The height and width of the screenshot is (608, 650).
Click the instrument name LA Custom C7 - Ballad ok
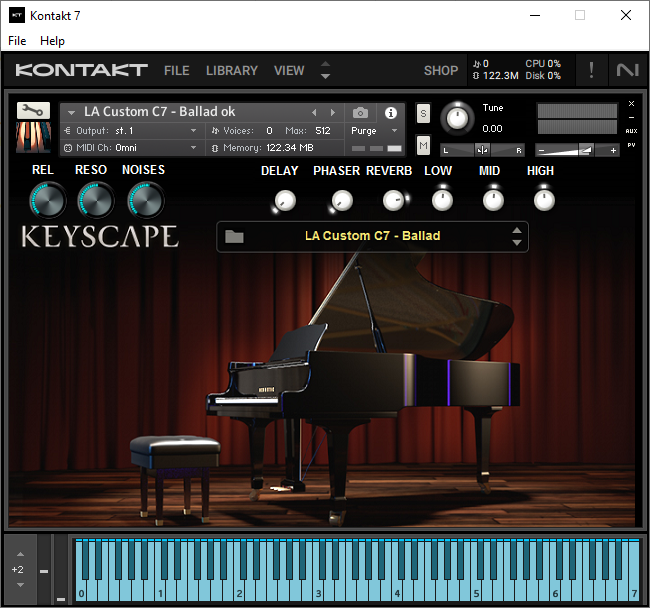tap(159, 111)
